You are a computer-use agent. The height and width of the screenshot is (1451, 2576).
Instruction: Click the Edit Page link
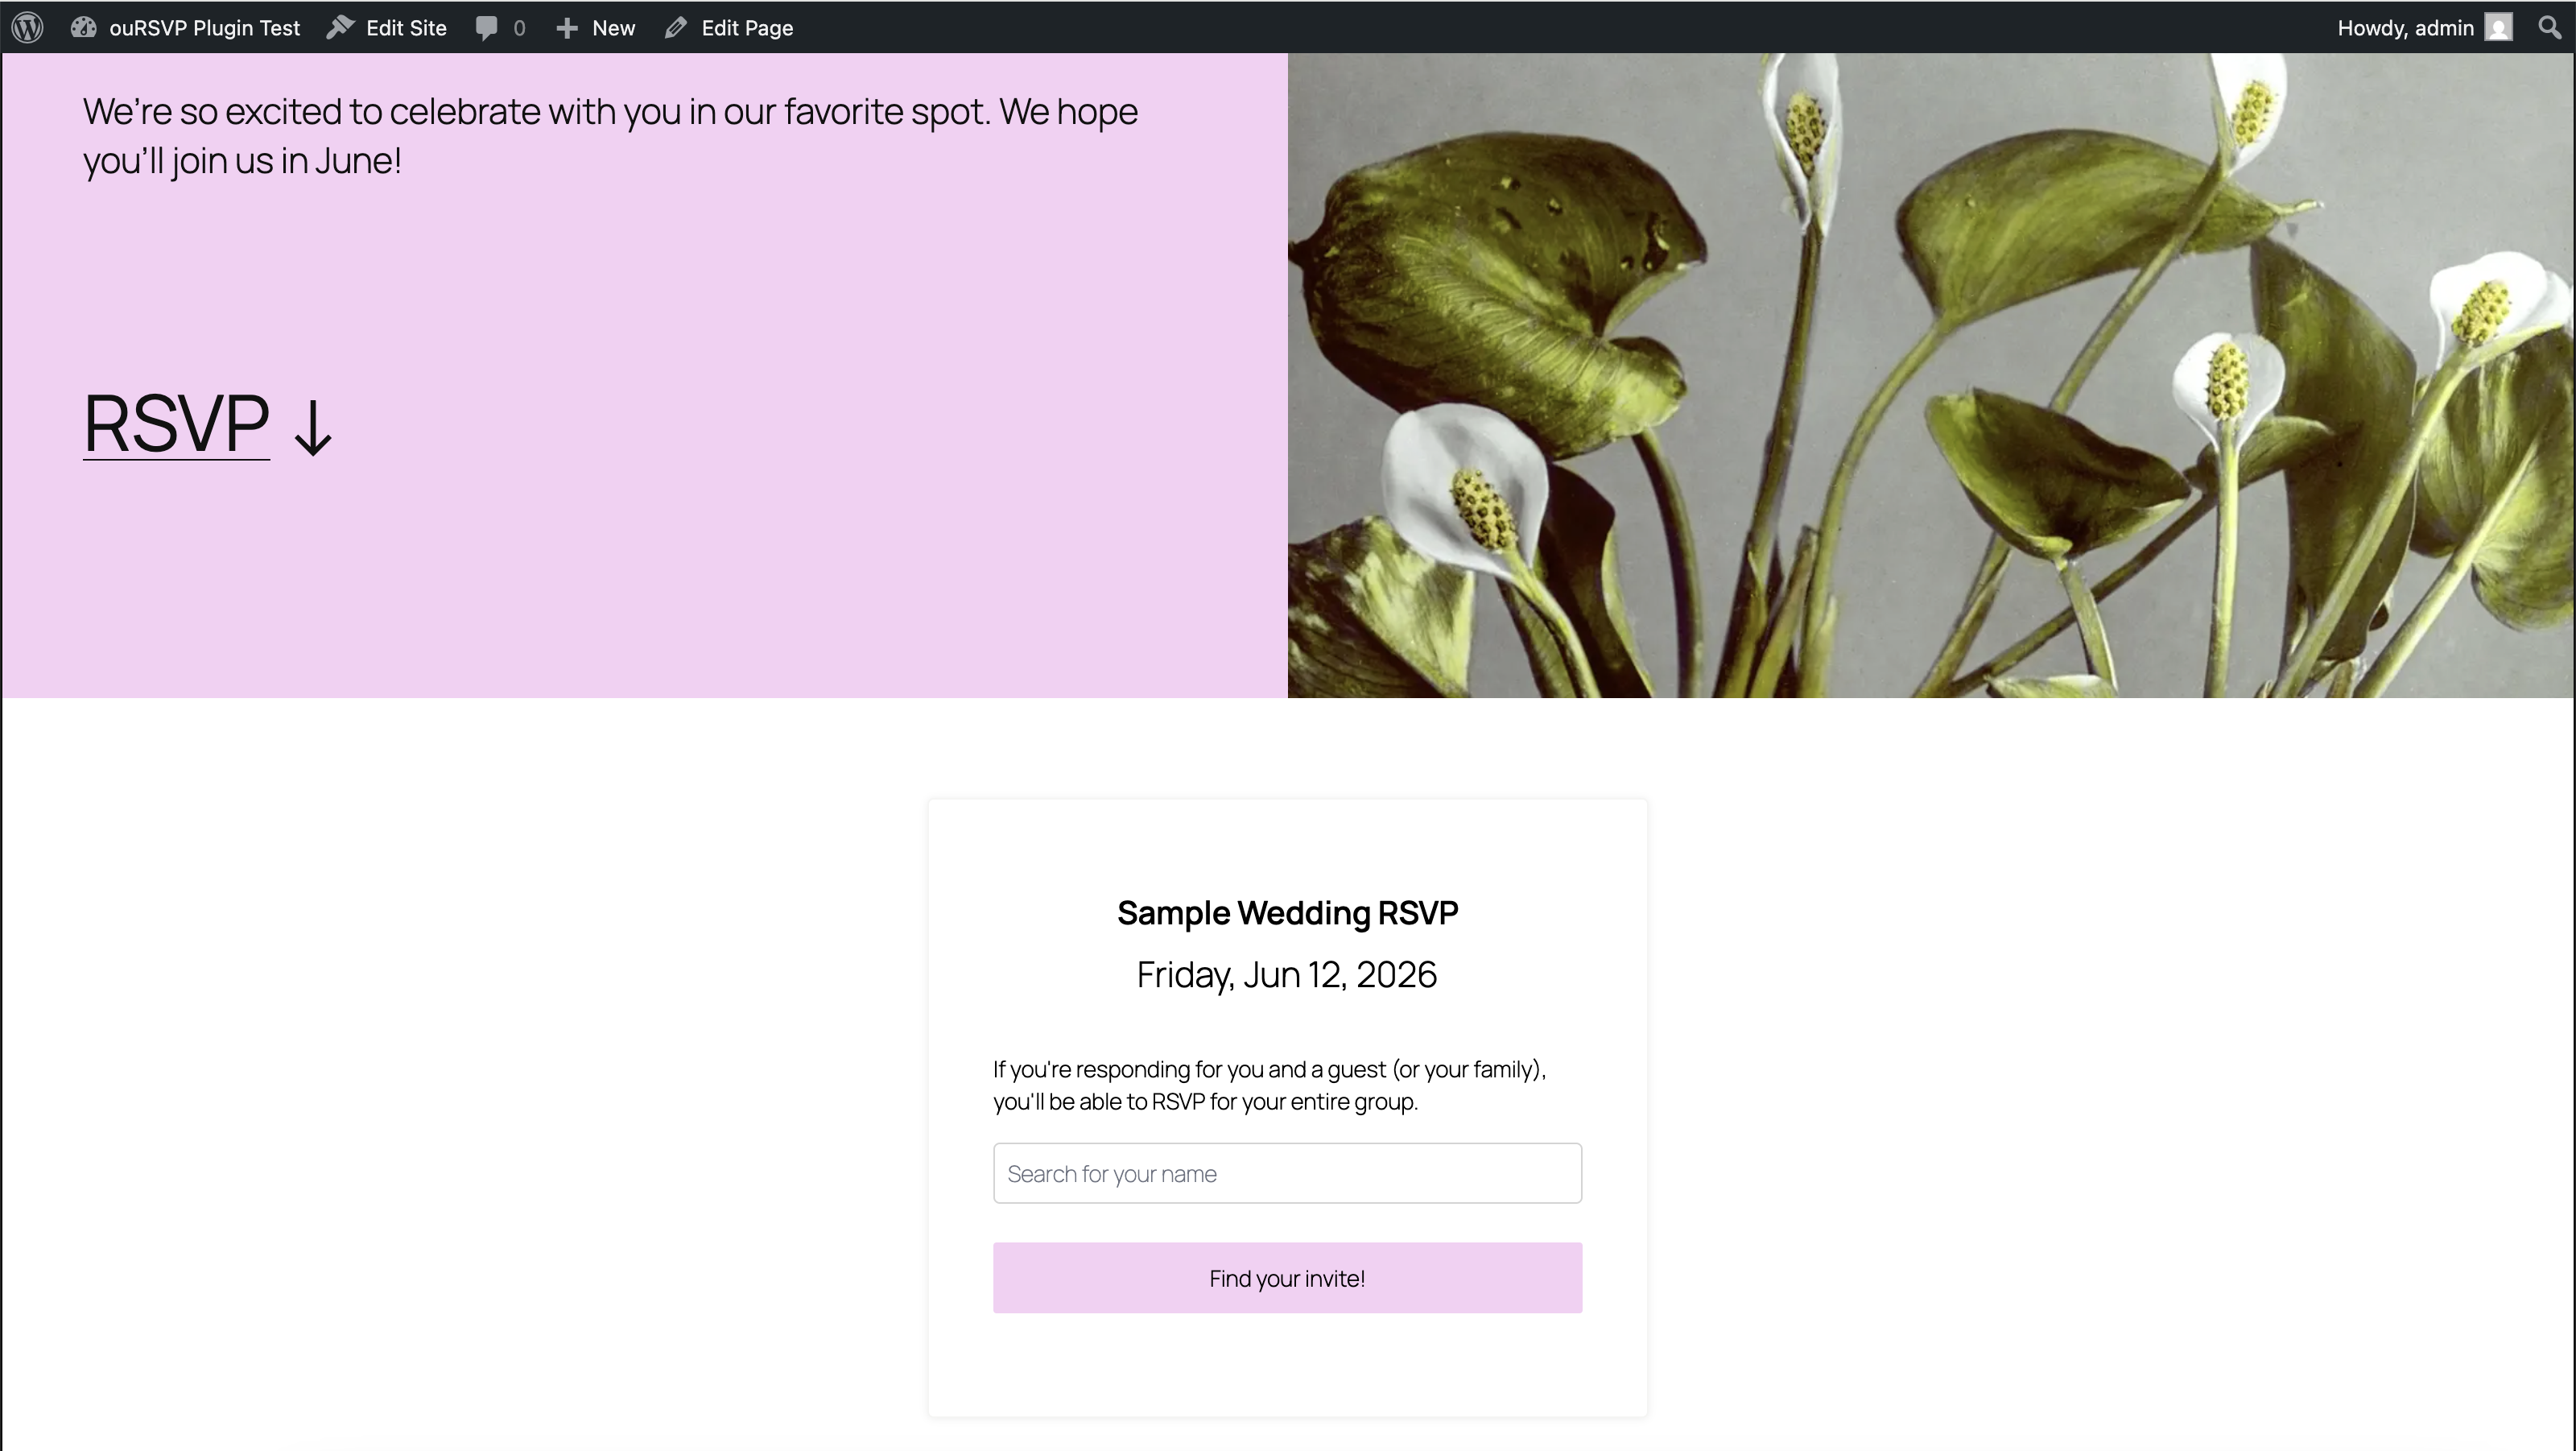tap(746, 27)
